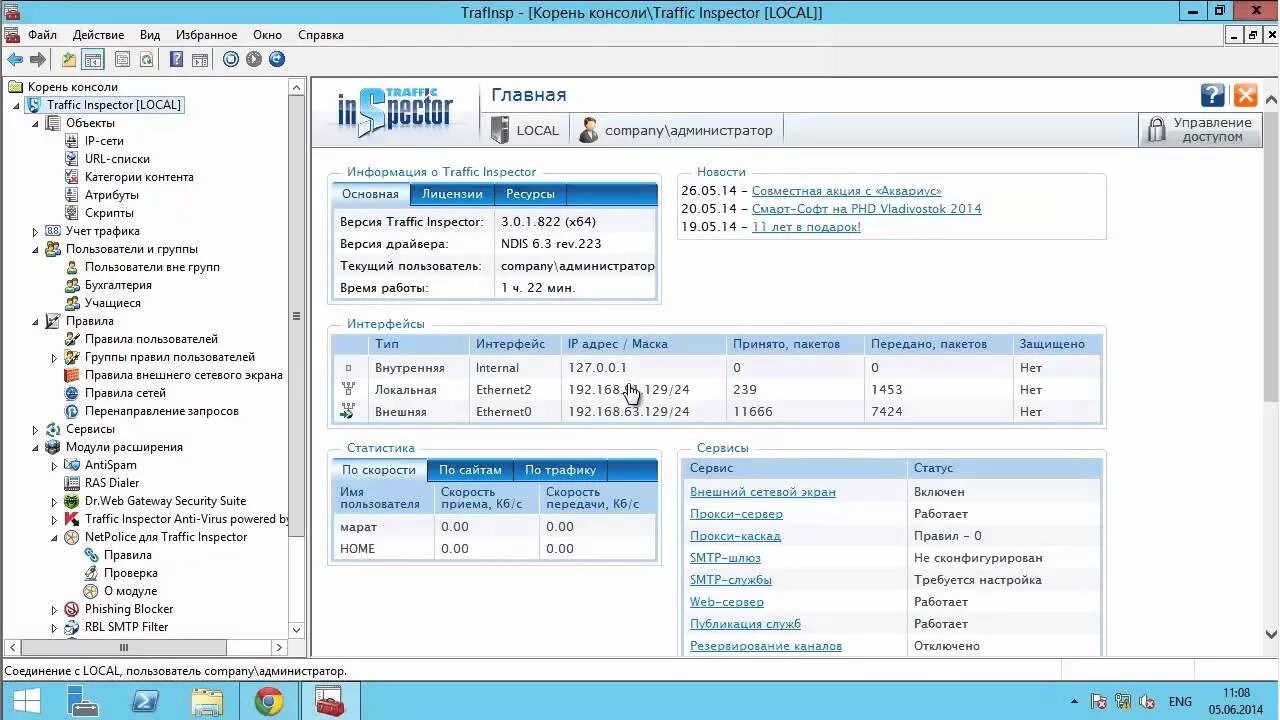This screenshot has height=720, width=1280.
Task: Select Бухгалтерия group in the tree
Action: pos(118,285)
